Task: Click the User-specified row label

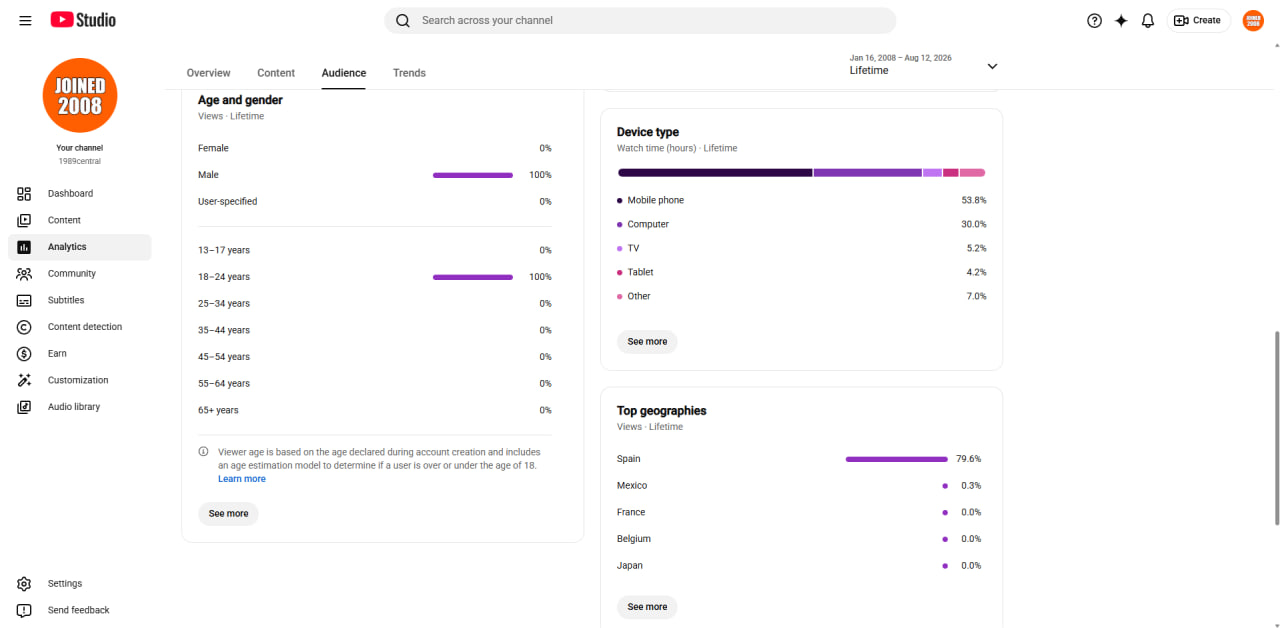Action: 227,201
